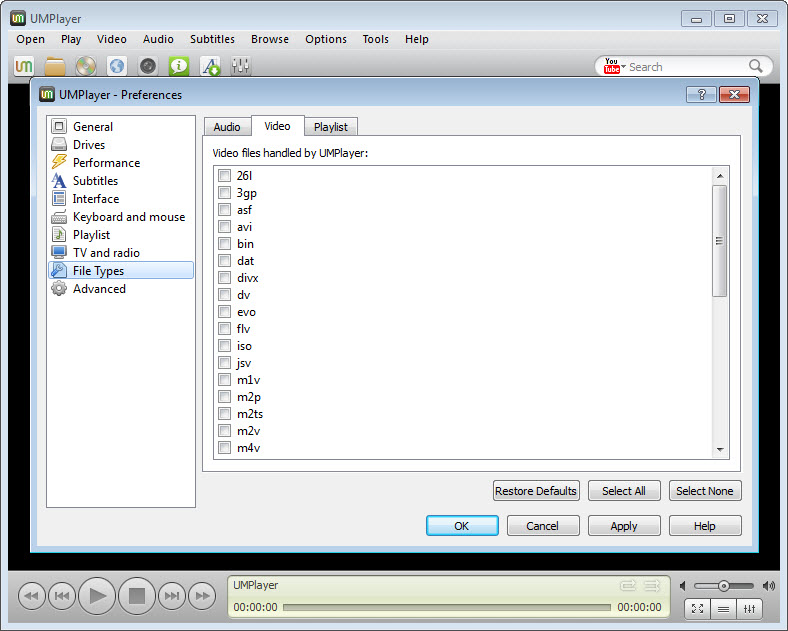Switch to the Audio tab
This screenshot has height=631, width=788.
click(227, 127)
